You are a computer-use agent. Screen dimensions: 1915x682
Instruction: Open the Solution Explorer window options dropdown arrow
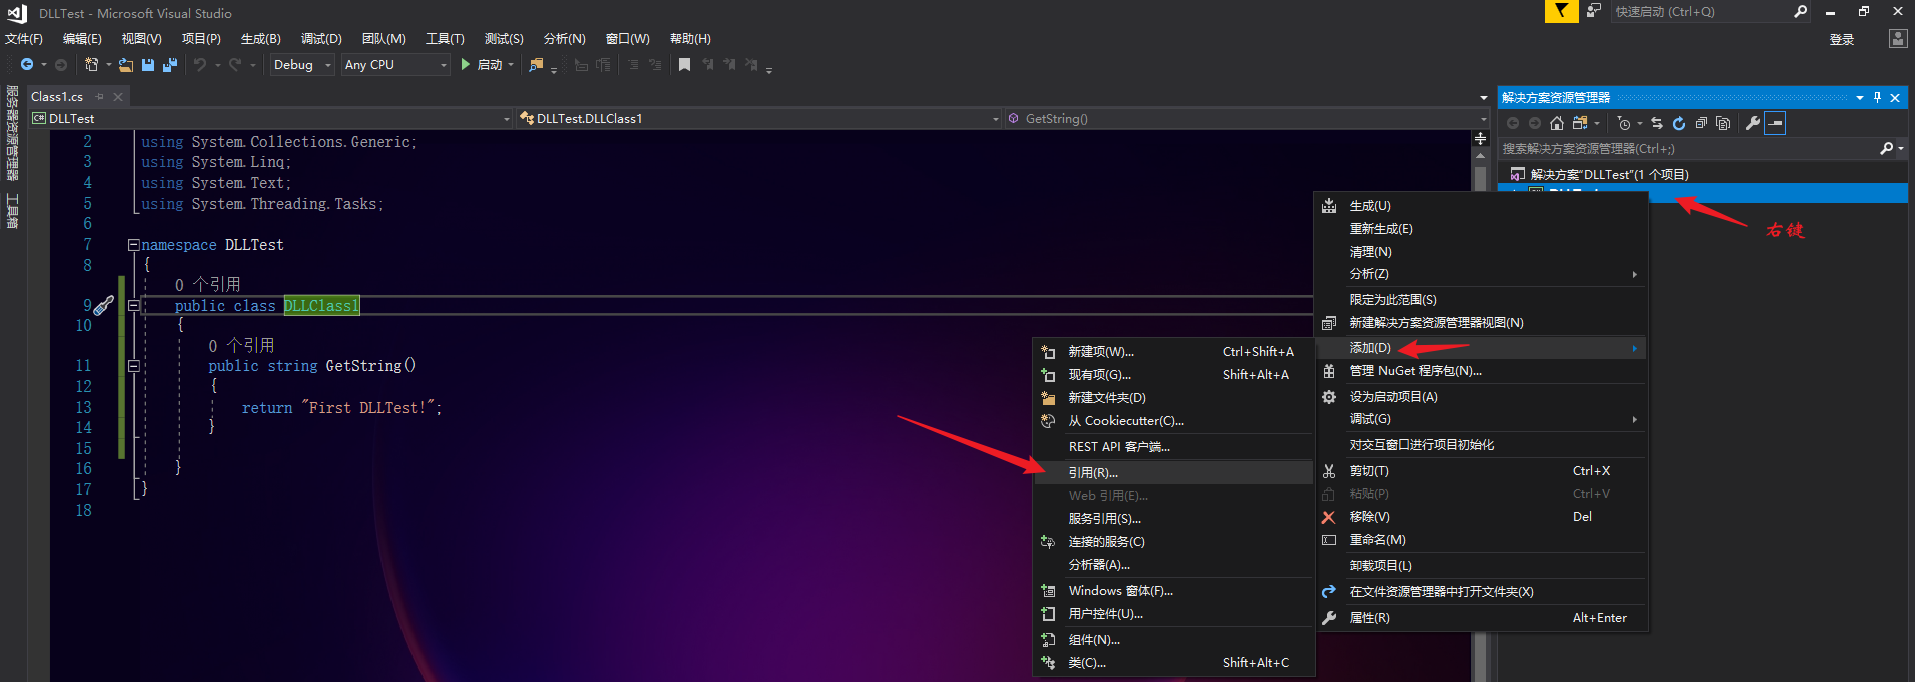point(1860,97)
